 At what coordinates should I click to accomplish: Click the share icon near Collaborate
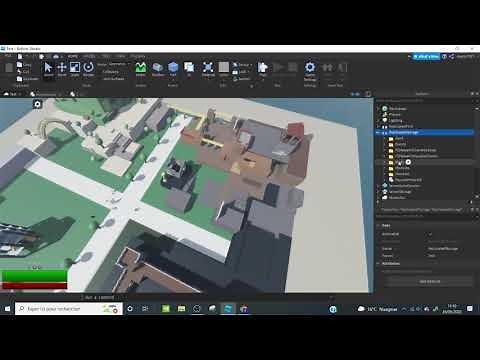coord(452,57)
